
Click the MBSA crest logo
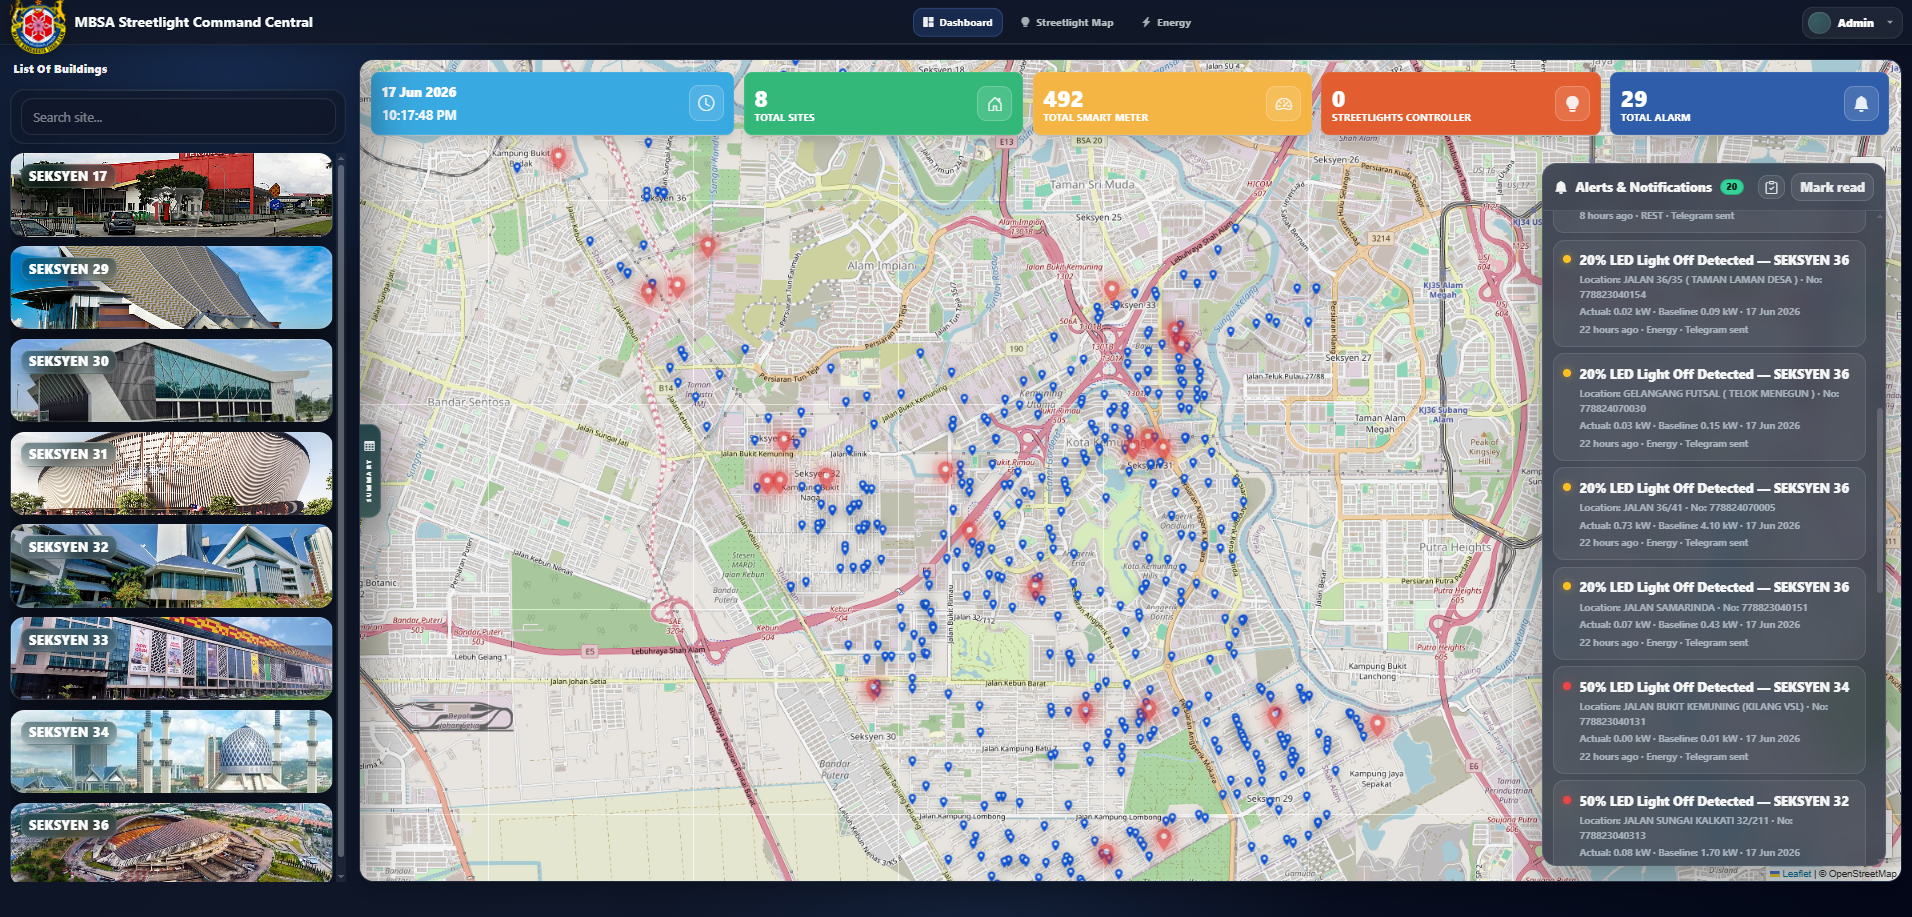point(38,24)
